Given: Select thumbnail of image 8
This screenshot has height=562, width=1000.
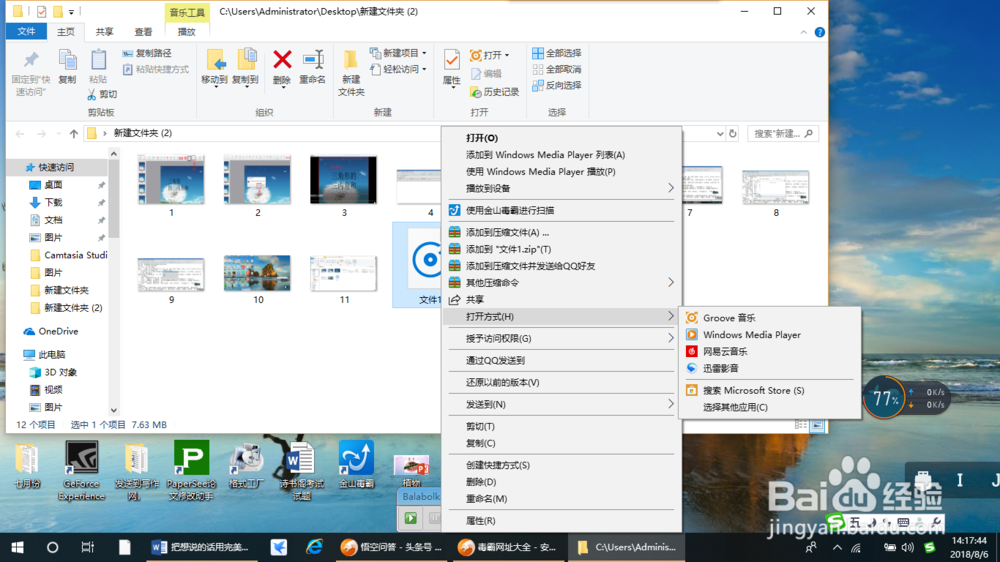Looking at the screenshot, I should click(776, 187).
